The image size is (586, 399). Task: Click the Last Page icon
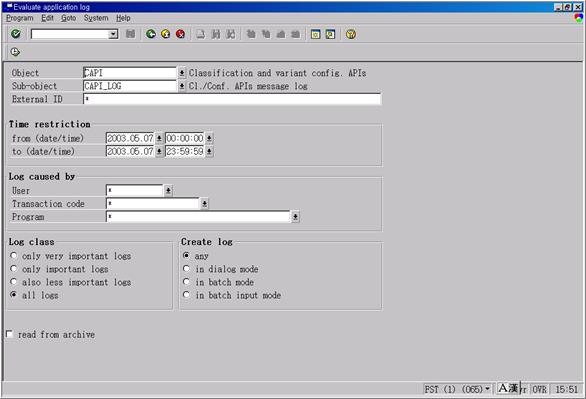[296, 34]
